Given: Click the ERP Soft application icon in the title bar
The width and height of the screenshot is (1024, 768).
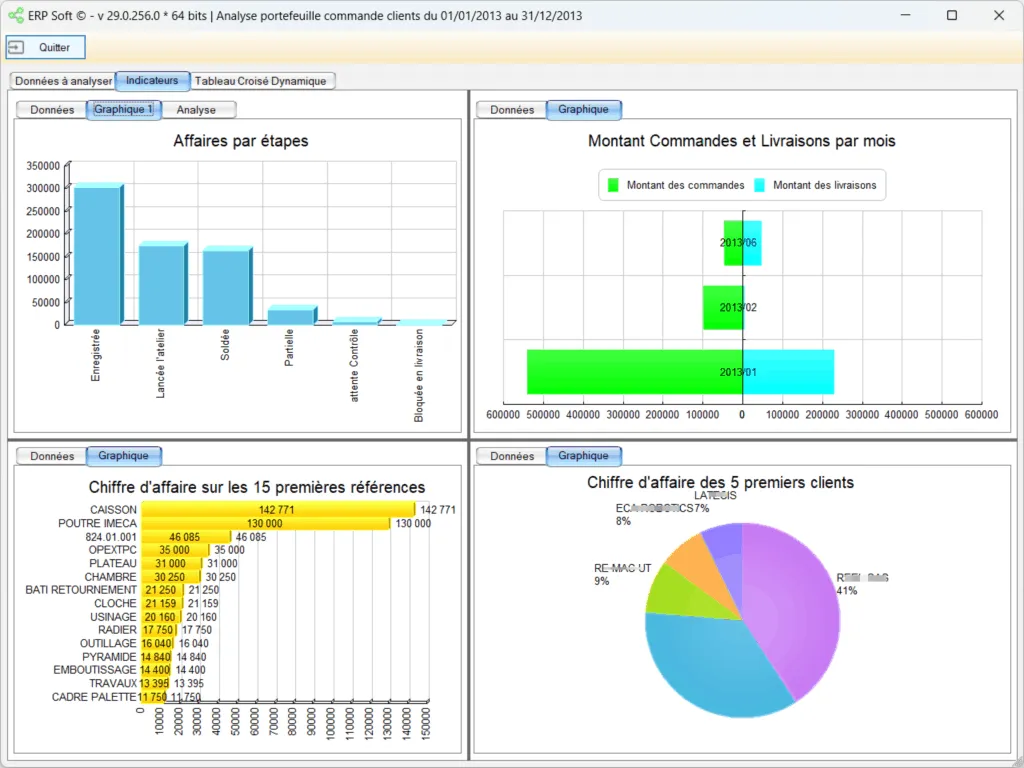Looking at the screenshot, I should point(15,15).
